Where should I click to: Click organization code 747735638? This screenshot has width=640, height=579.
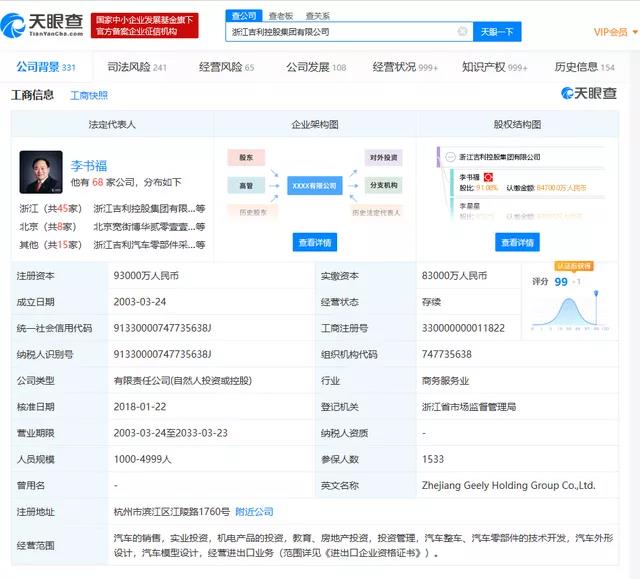(x=447, y=354)
